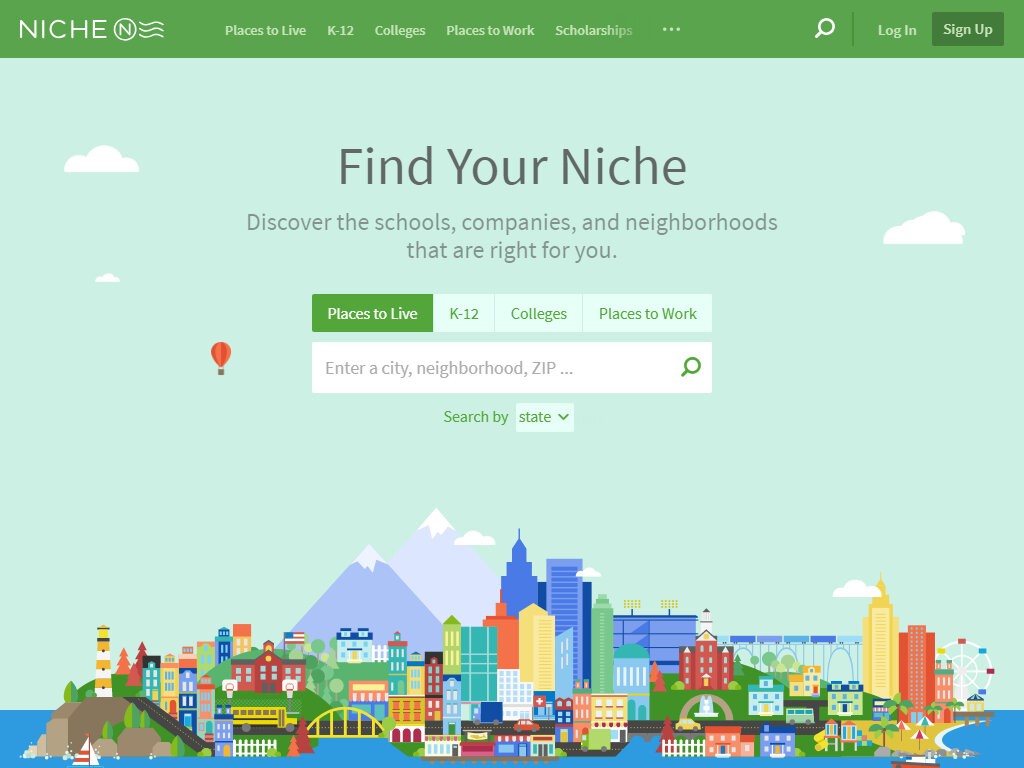Open Colleges in top navigation
The height and width of the screenshot is (768, 1024).
click(x=400, y=30)
